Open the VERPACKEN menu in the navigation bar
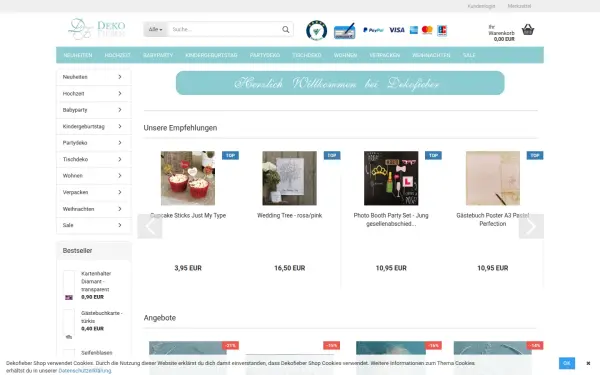Screen dimensions: 600x375 pos(385,55)
